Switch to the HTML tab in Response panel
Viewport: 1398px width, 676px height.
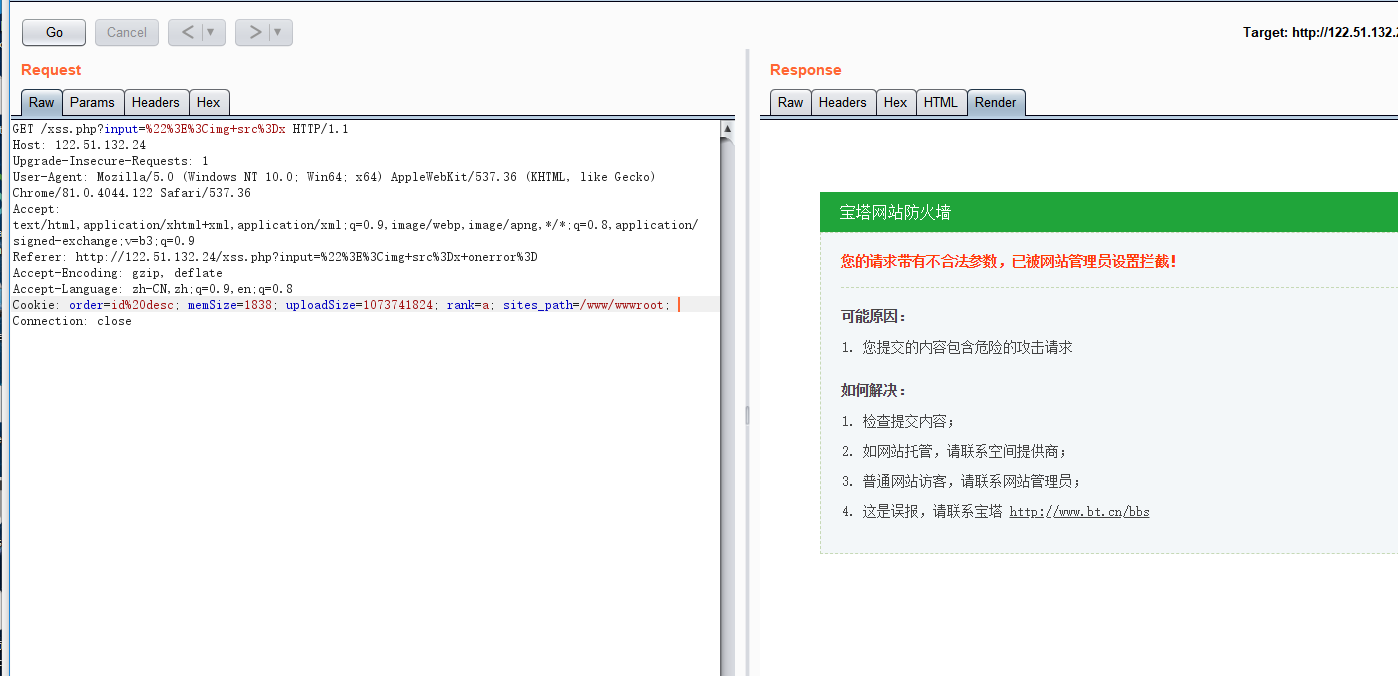941,101
